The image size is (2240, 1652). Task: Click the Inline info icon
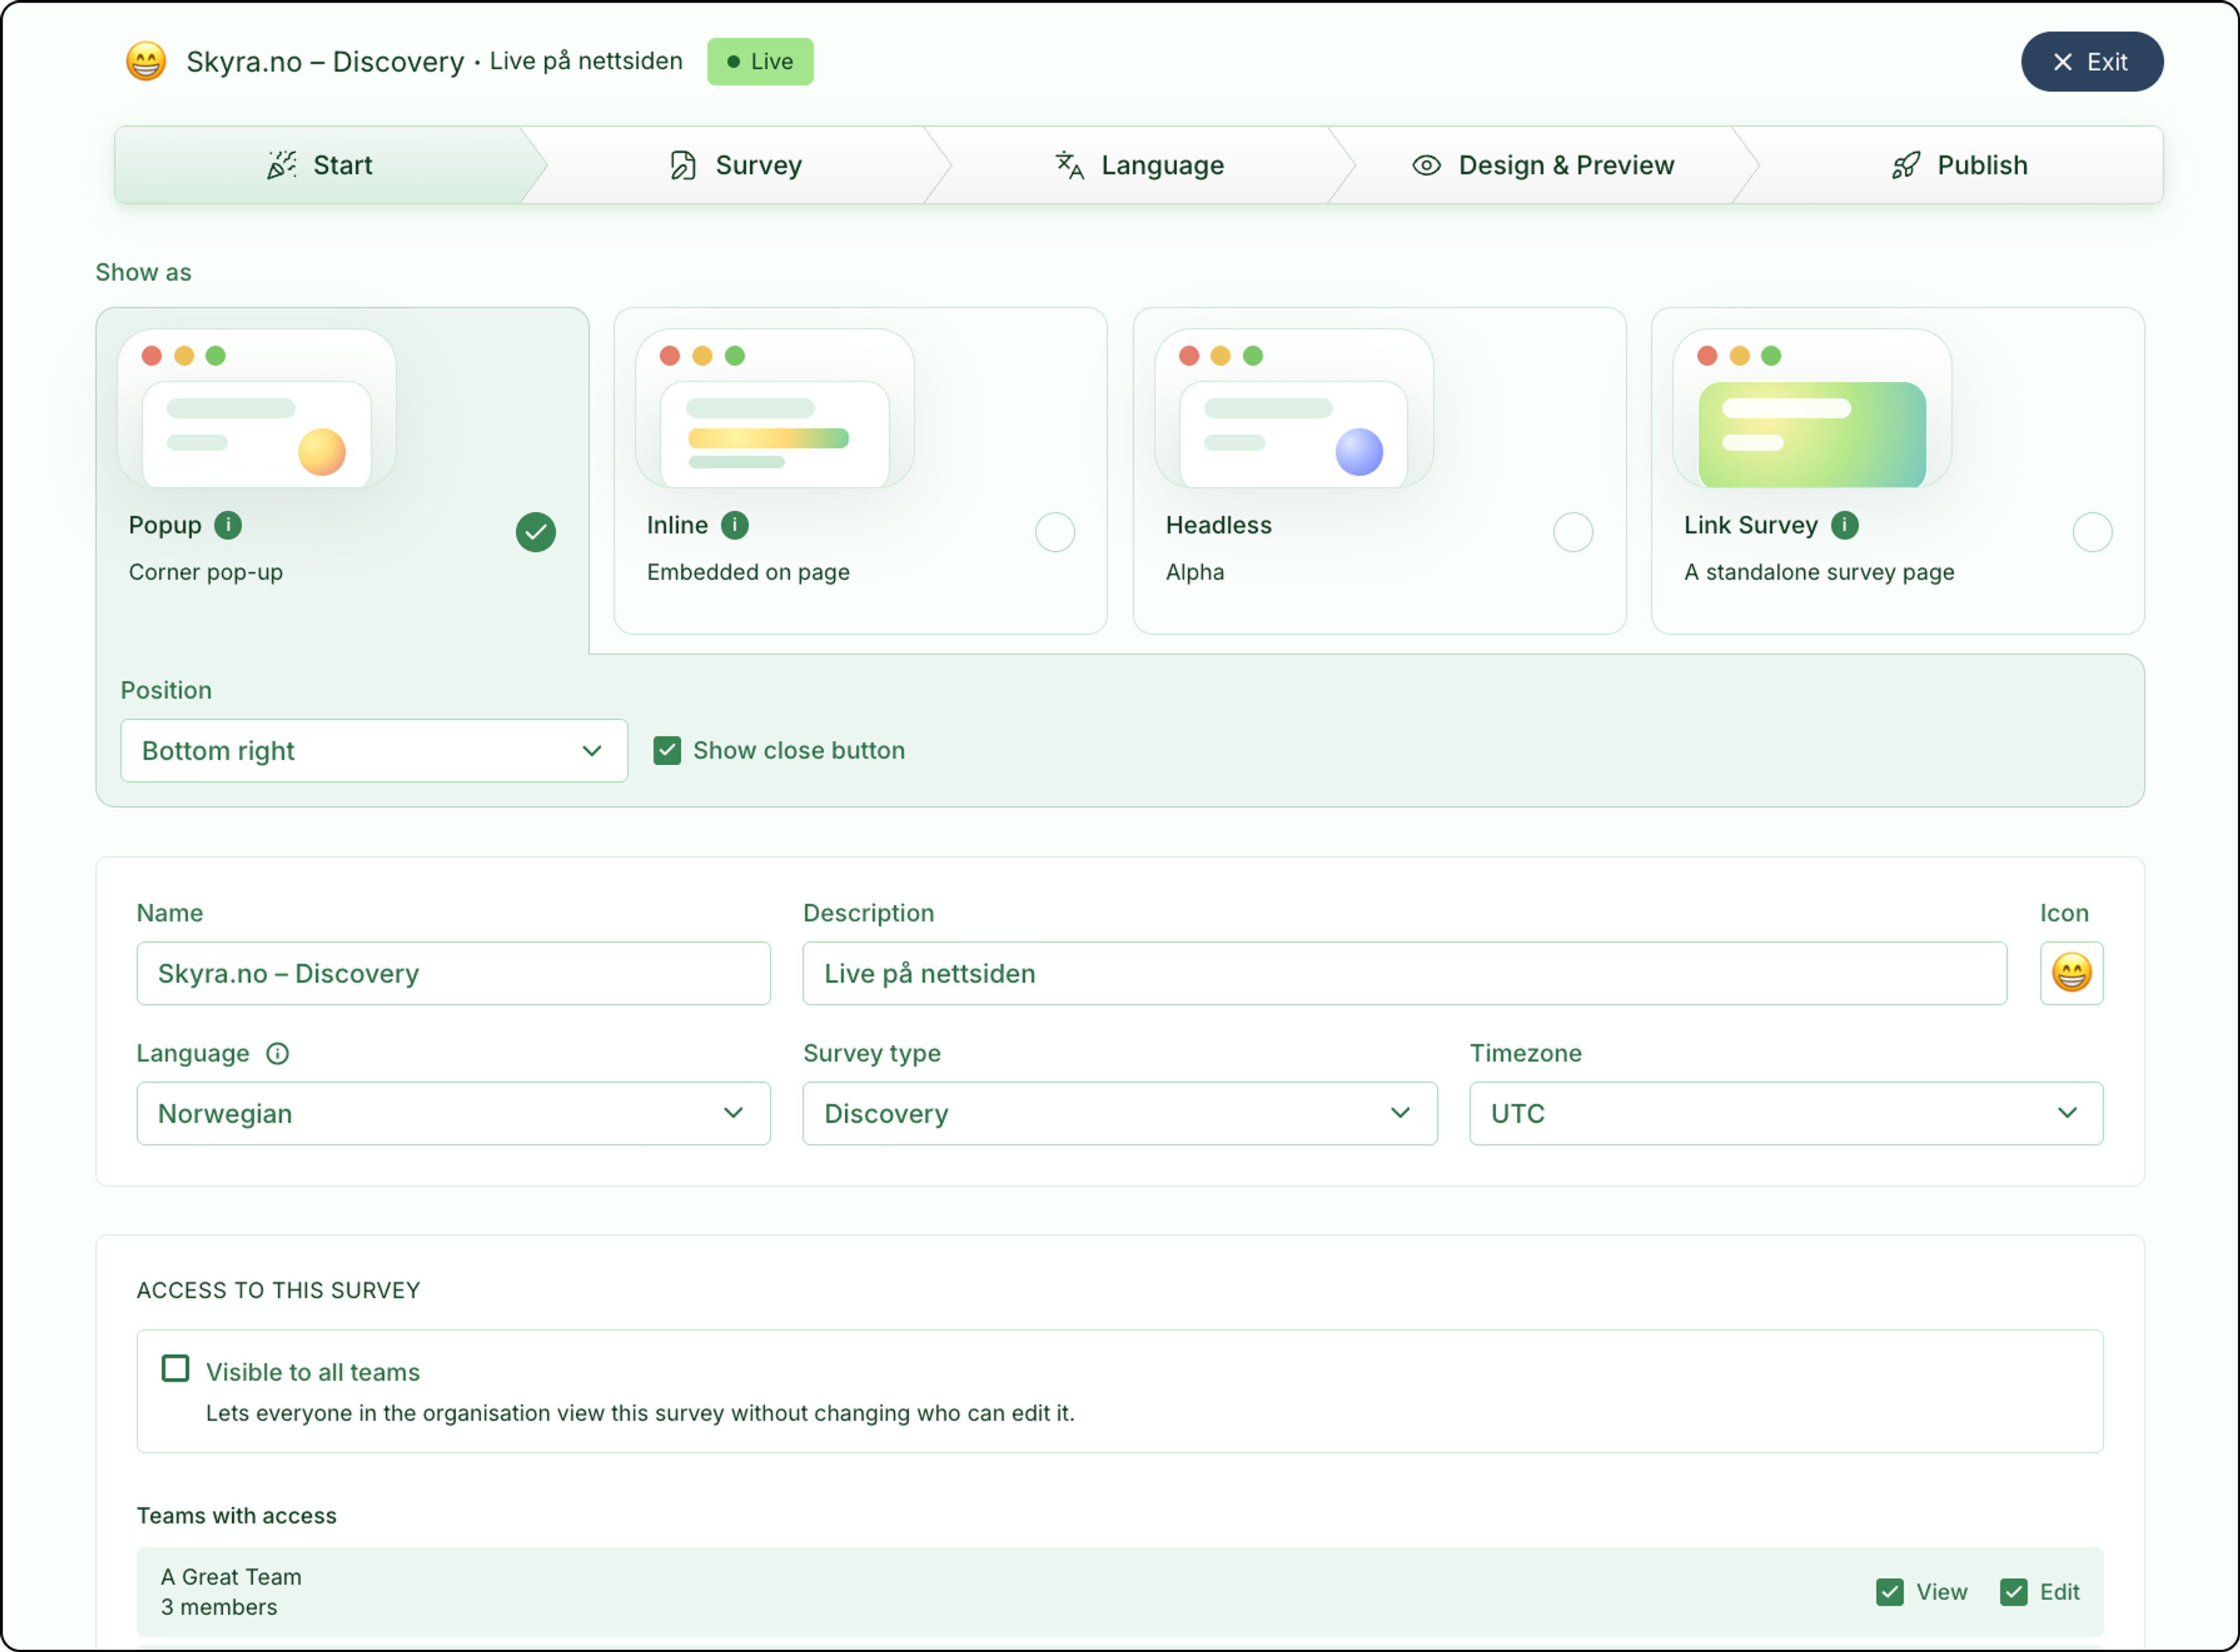pyautogui.click(x=735, y=525)
